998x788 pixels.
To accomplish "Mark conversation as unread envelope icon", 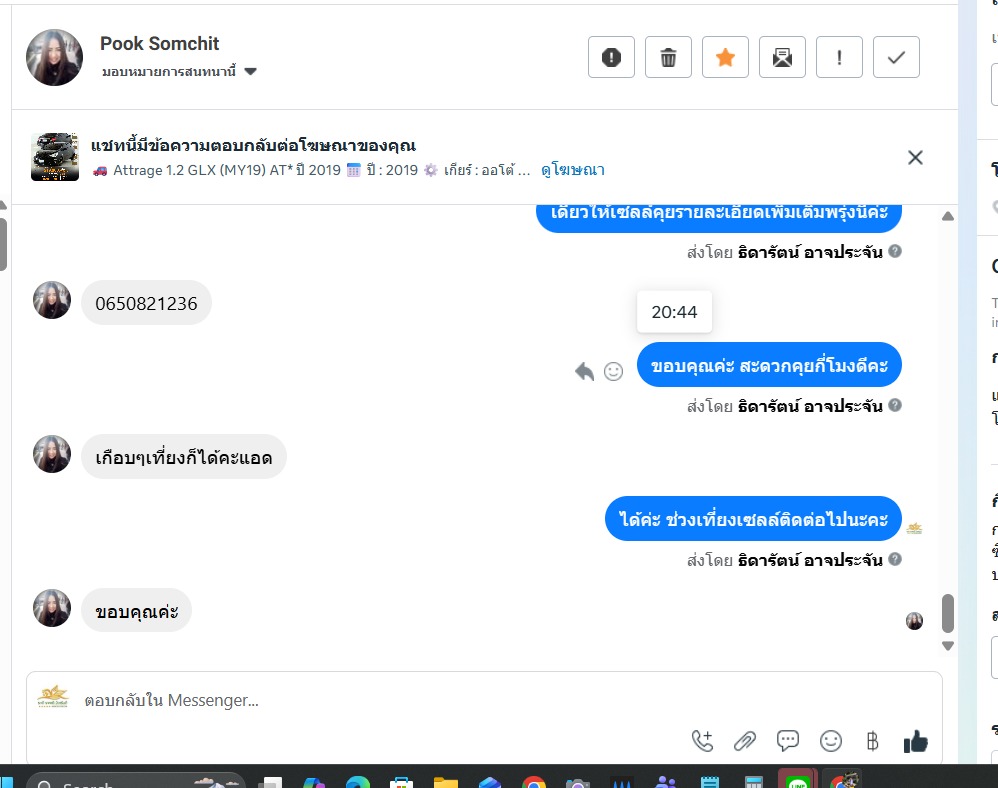I will [x=782, y=57].
